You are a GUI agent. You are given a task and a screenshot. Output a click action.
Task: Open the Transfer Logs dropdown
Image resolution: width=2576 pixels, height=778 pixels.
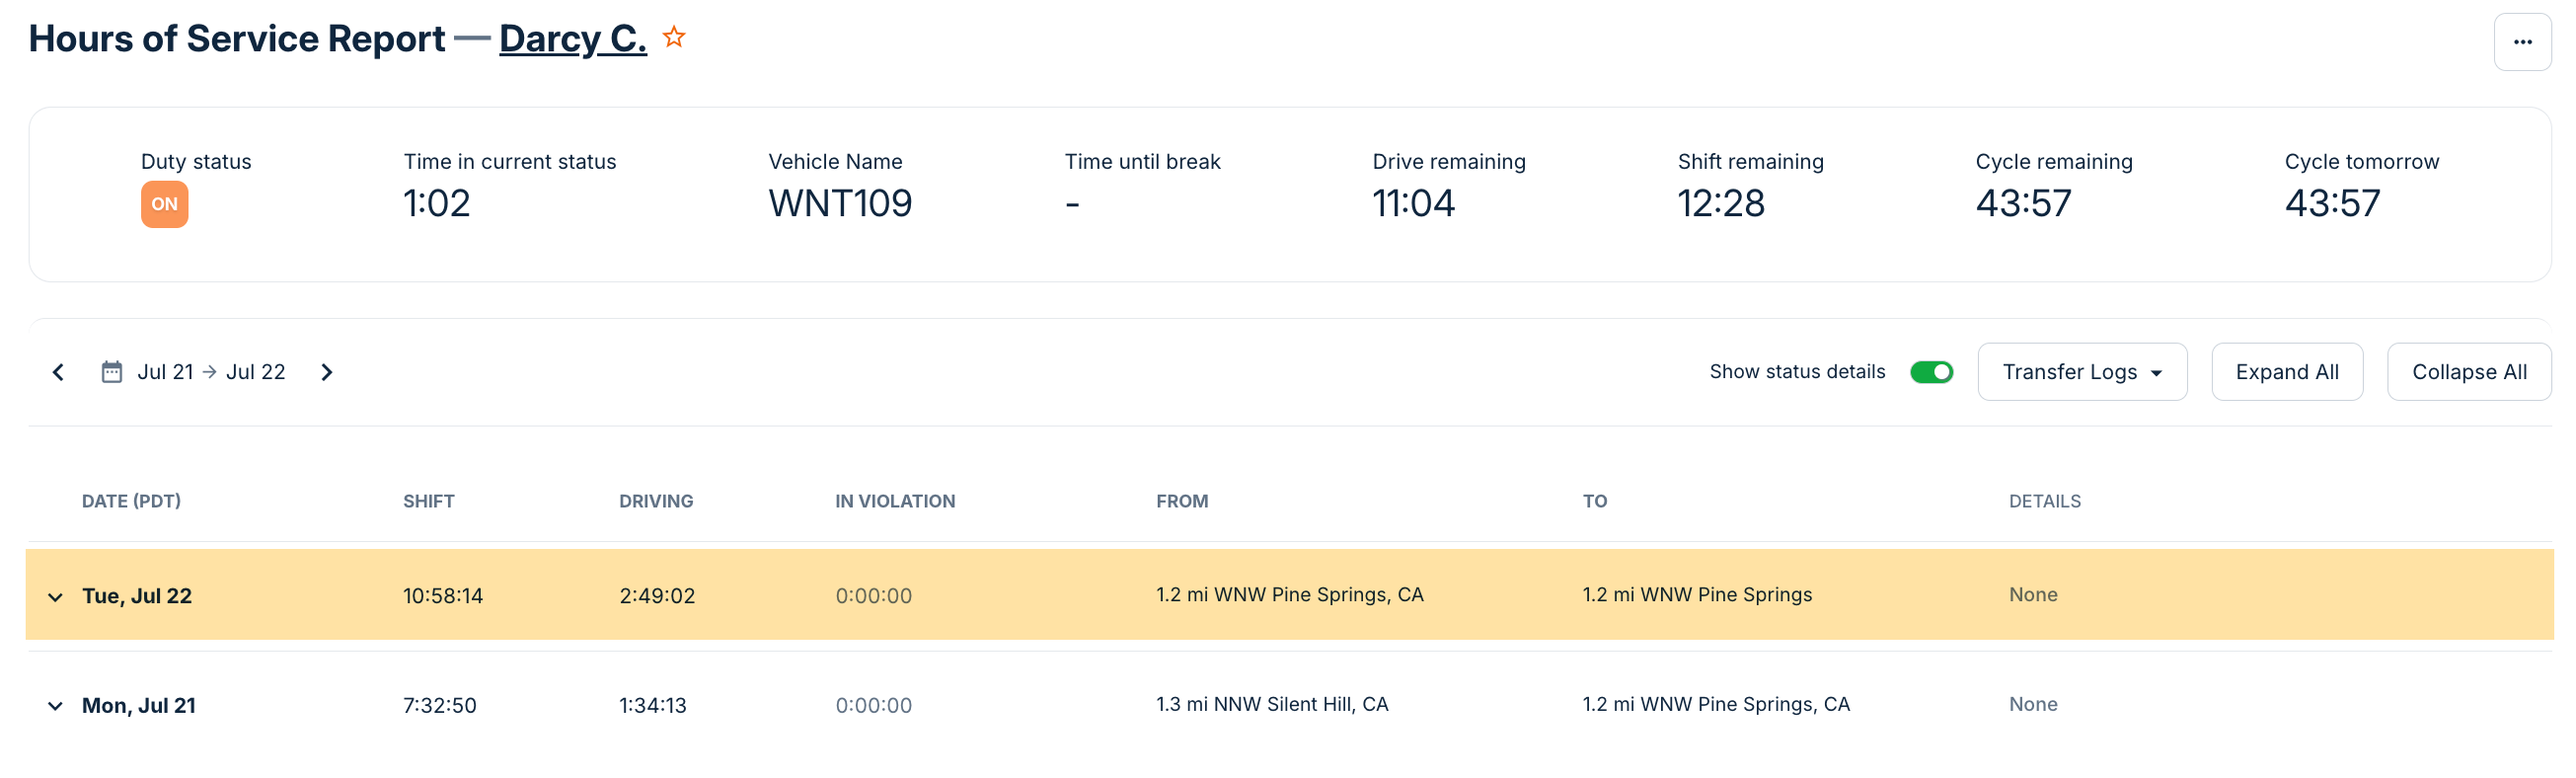coord(2081,372)
